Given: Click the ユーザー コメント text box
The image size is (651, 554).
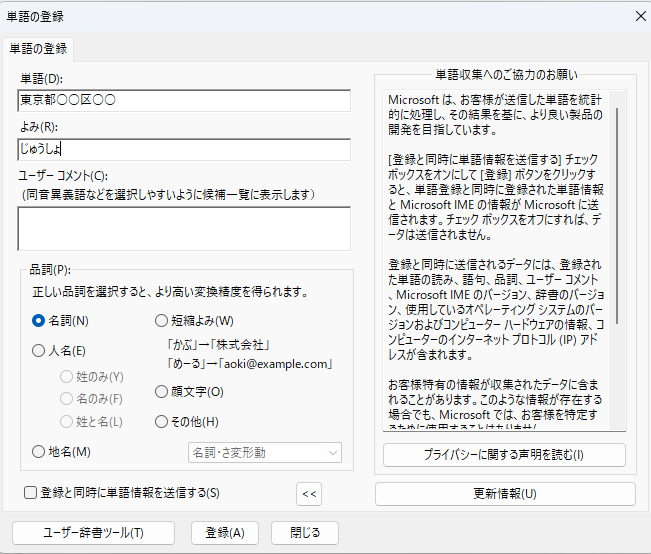Looking at the screenshot, I should click(x=184, y=228).
